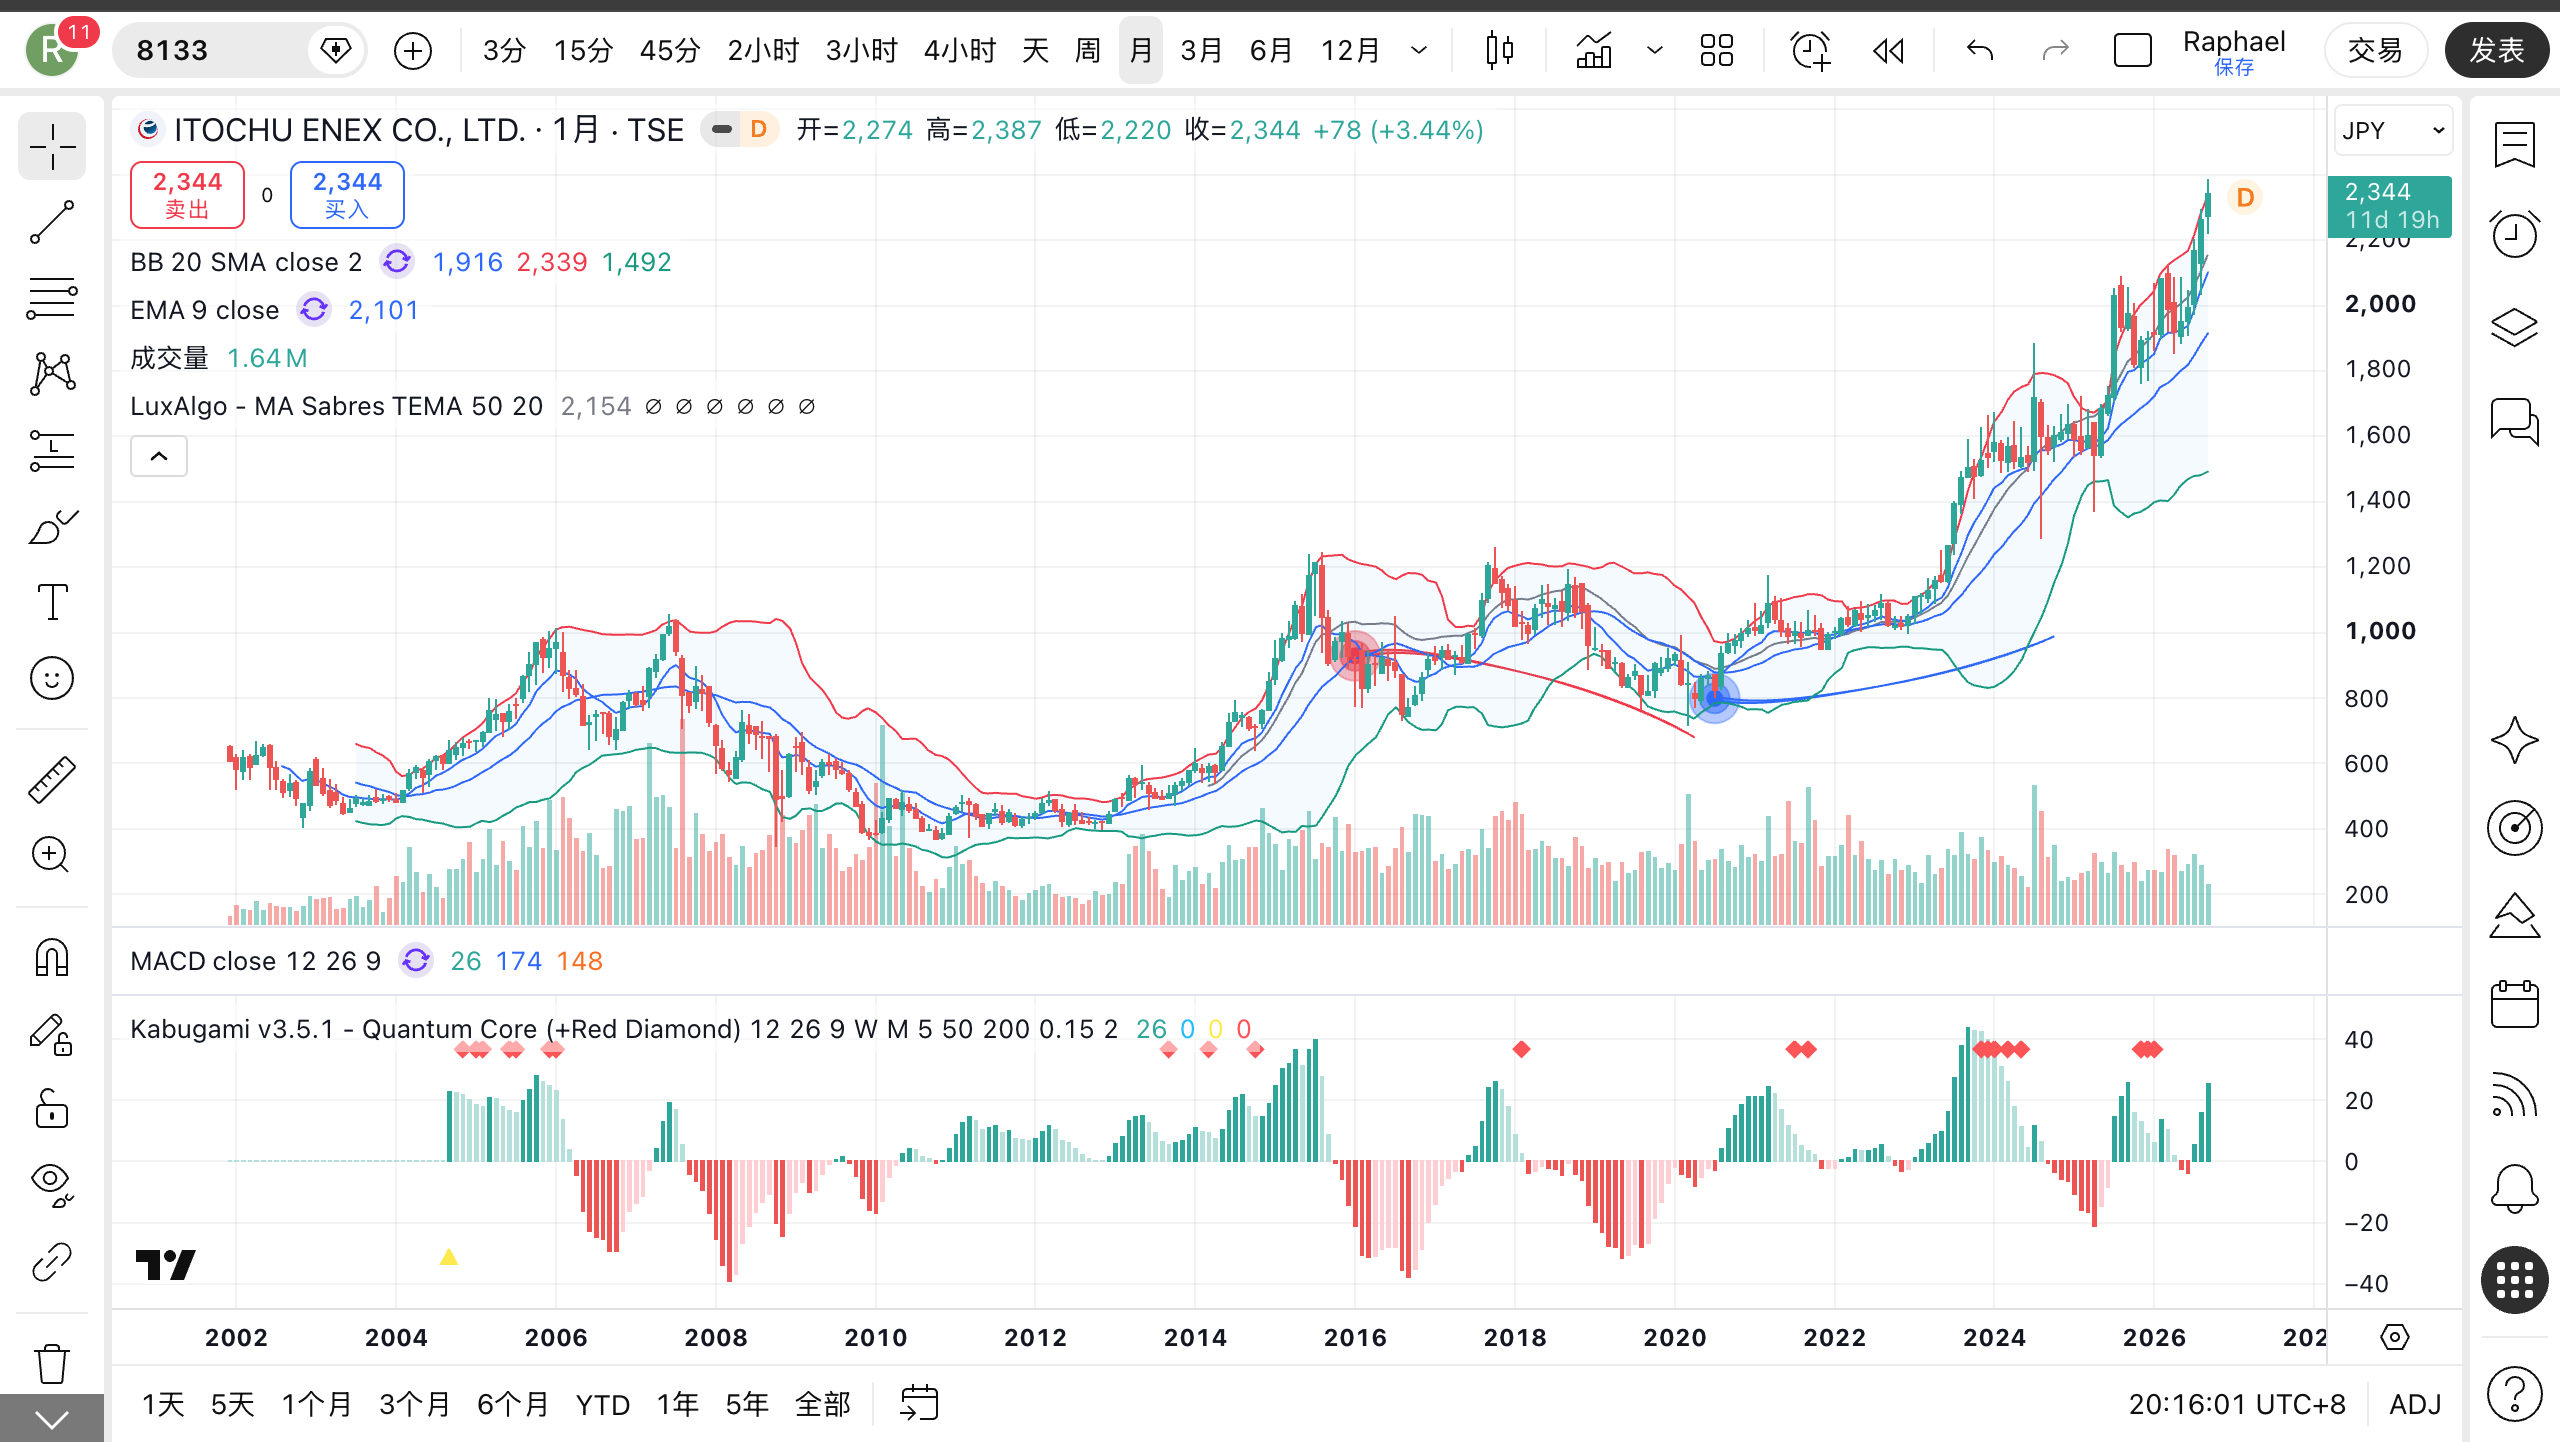The height and width of the screenshot is (1442, 2560).
Task: Toggle magnet mode for drawings
Action: [52, 958]
